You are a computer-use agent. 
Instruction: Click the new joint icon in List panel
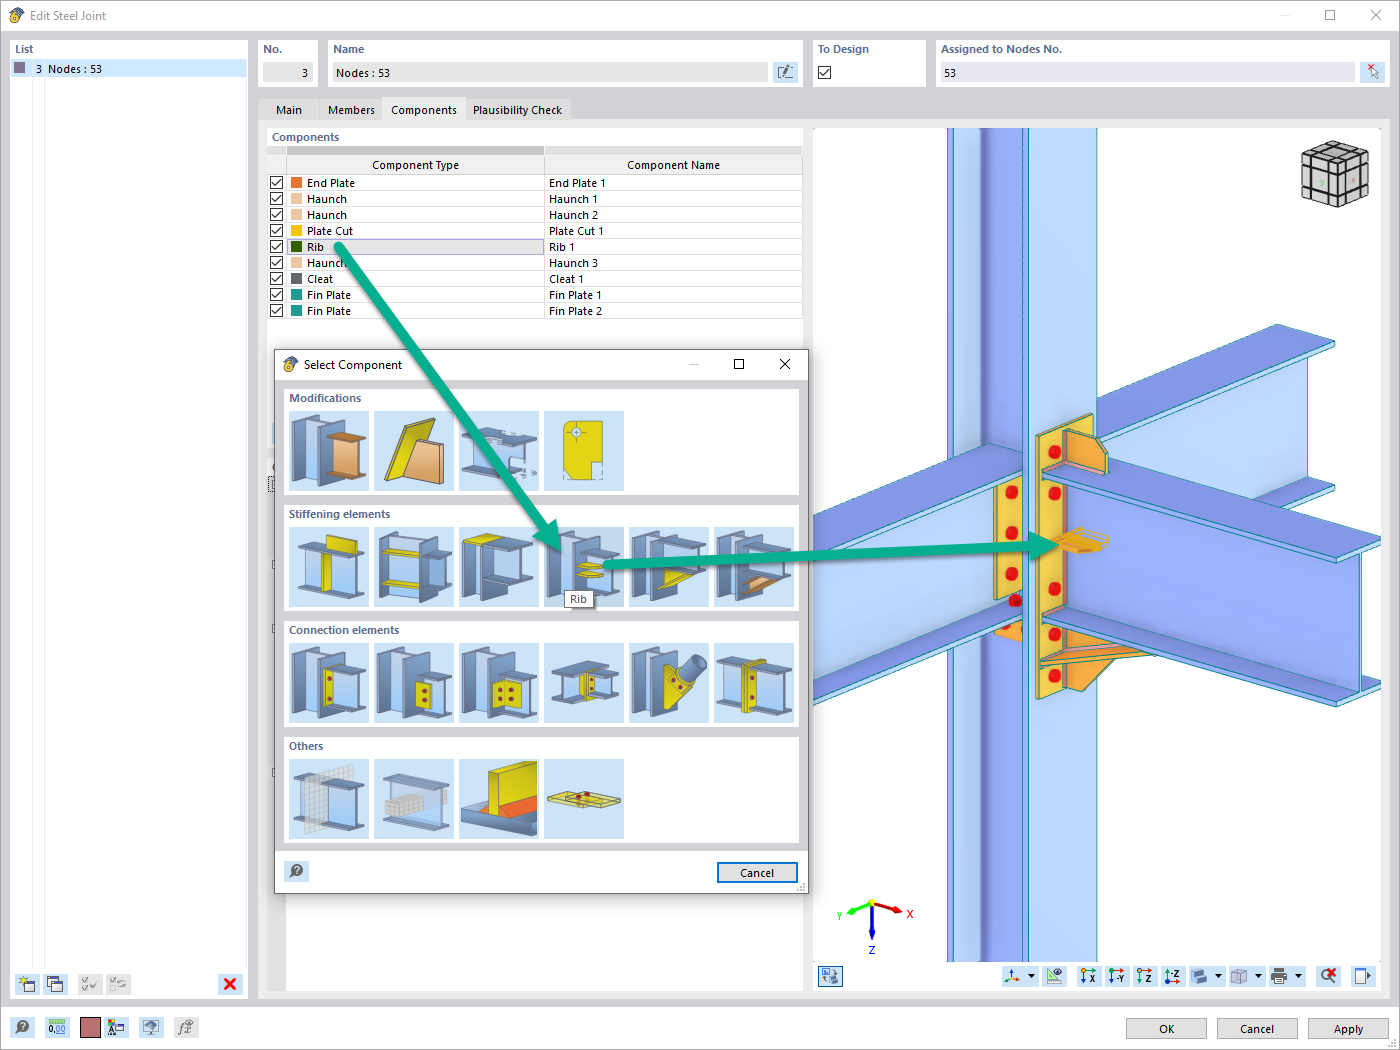pos(27,984)
